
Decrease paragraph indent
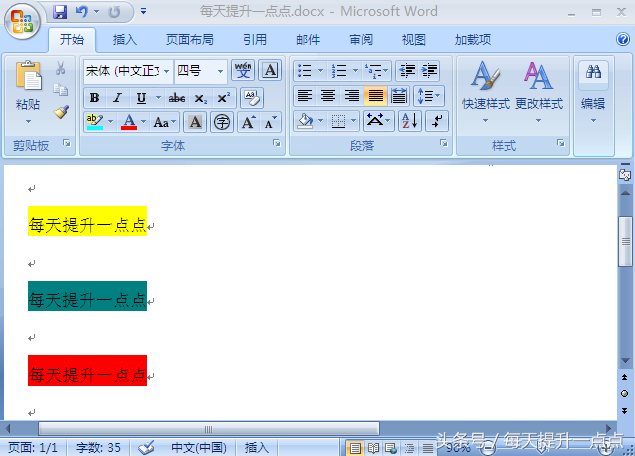407,70
